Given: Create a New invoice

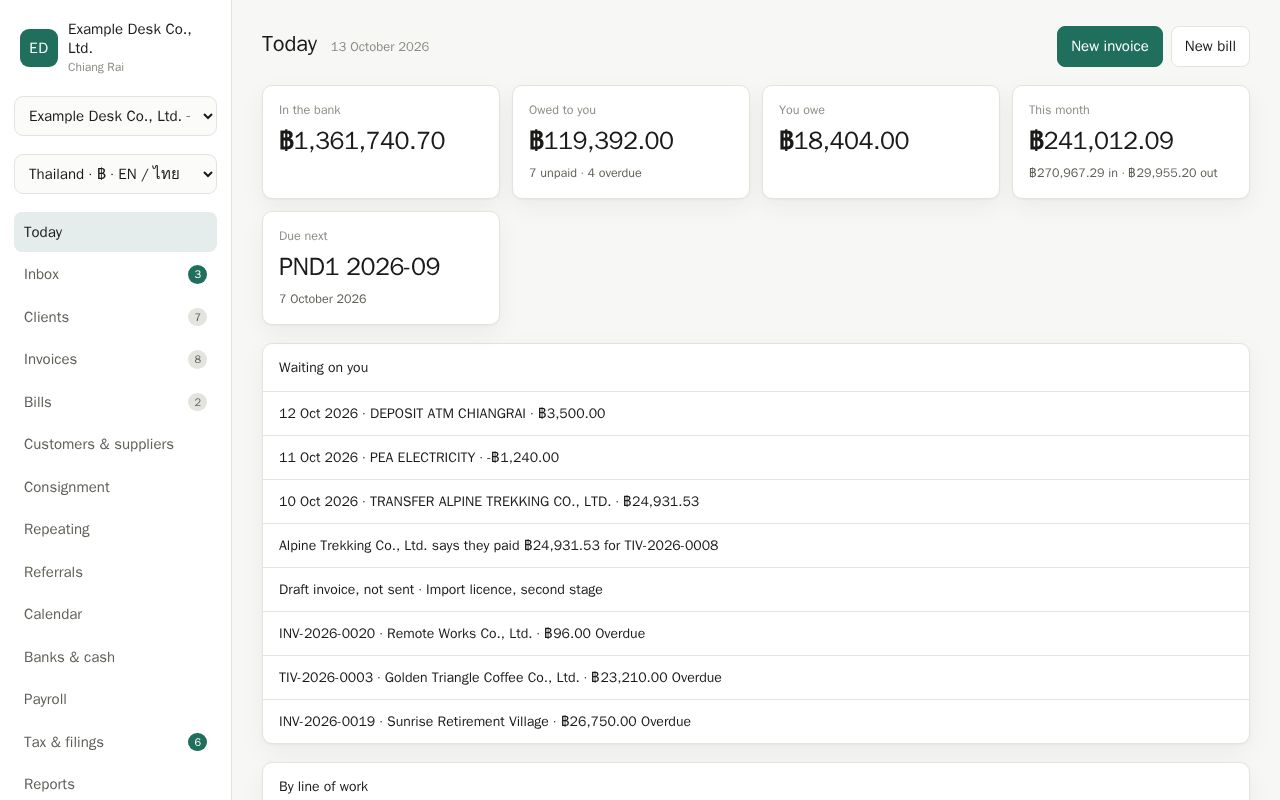Looking at the screenshot, I should pyautogui.click(x=1110, y=46).
